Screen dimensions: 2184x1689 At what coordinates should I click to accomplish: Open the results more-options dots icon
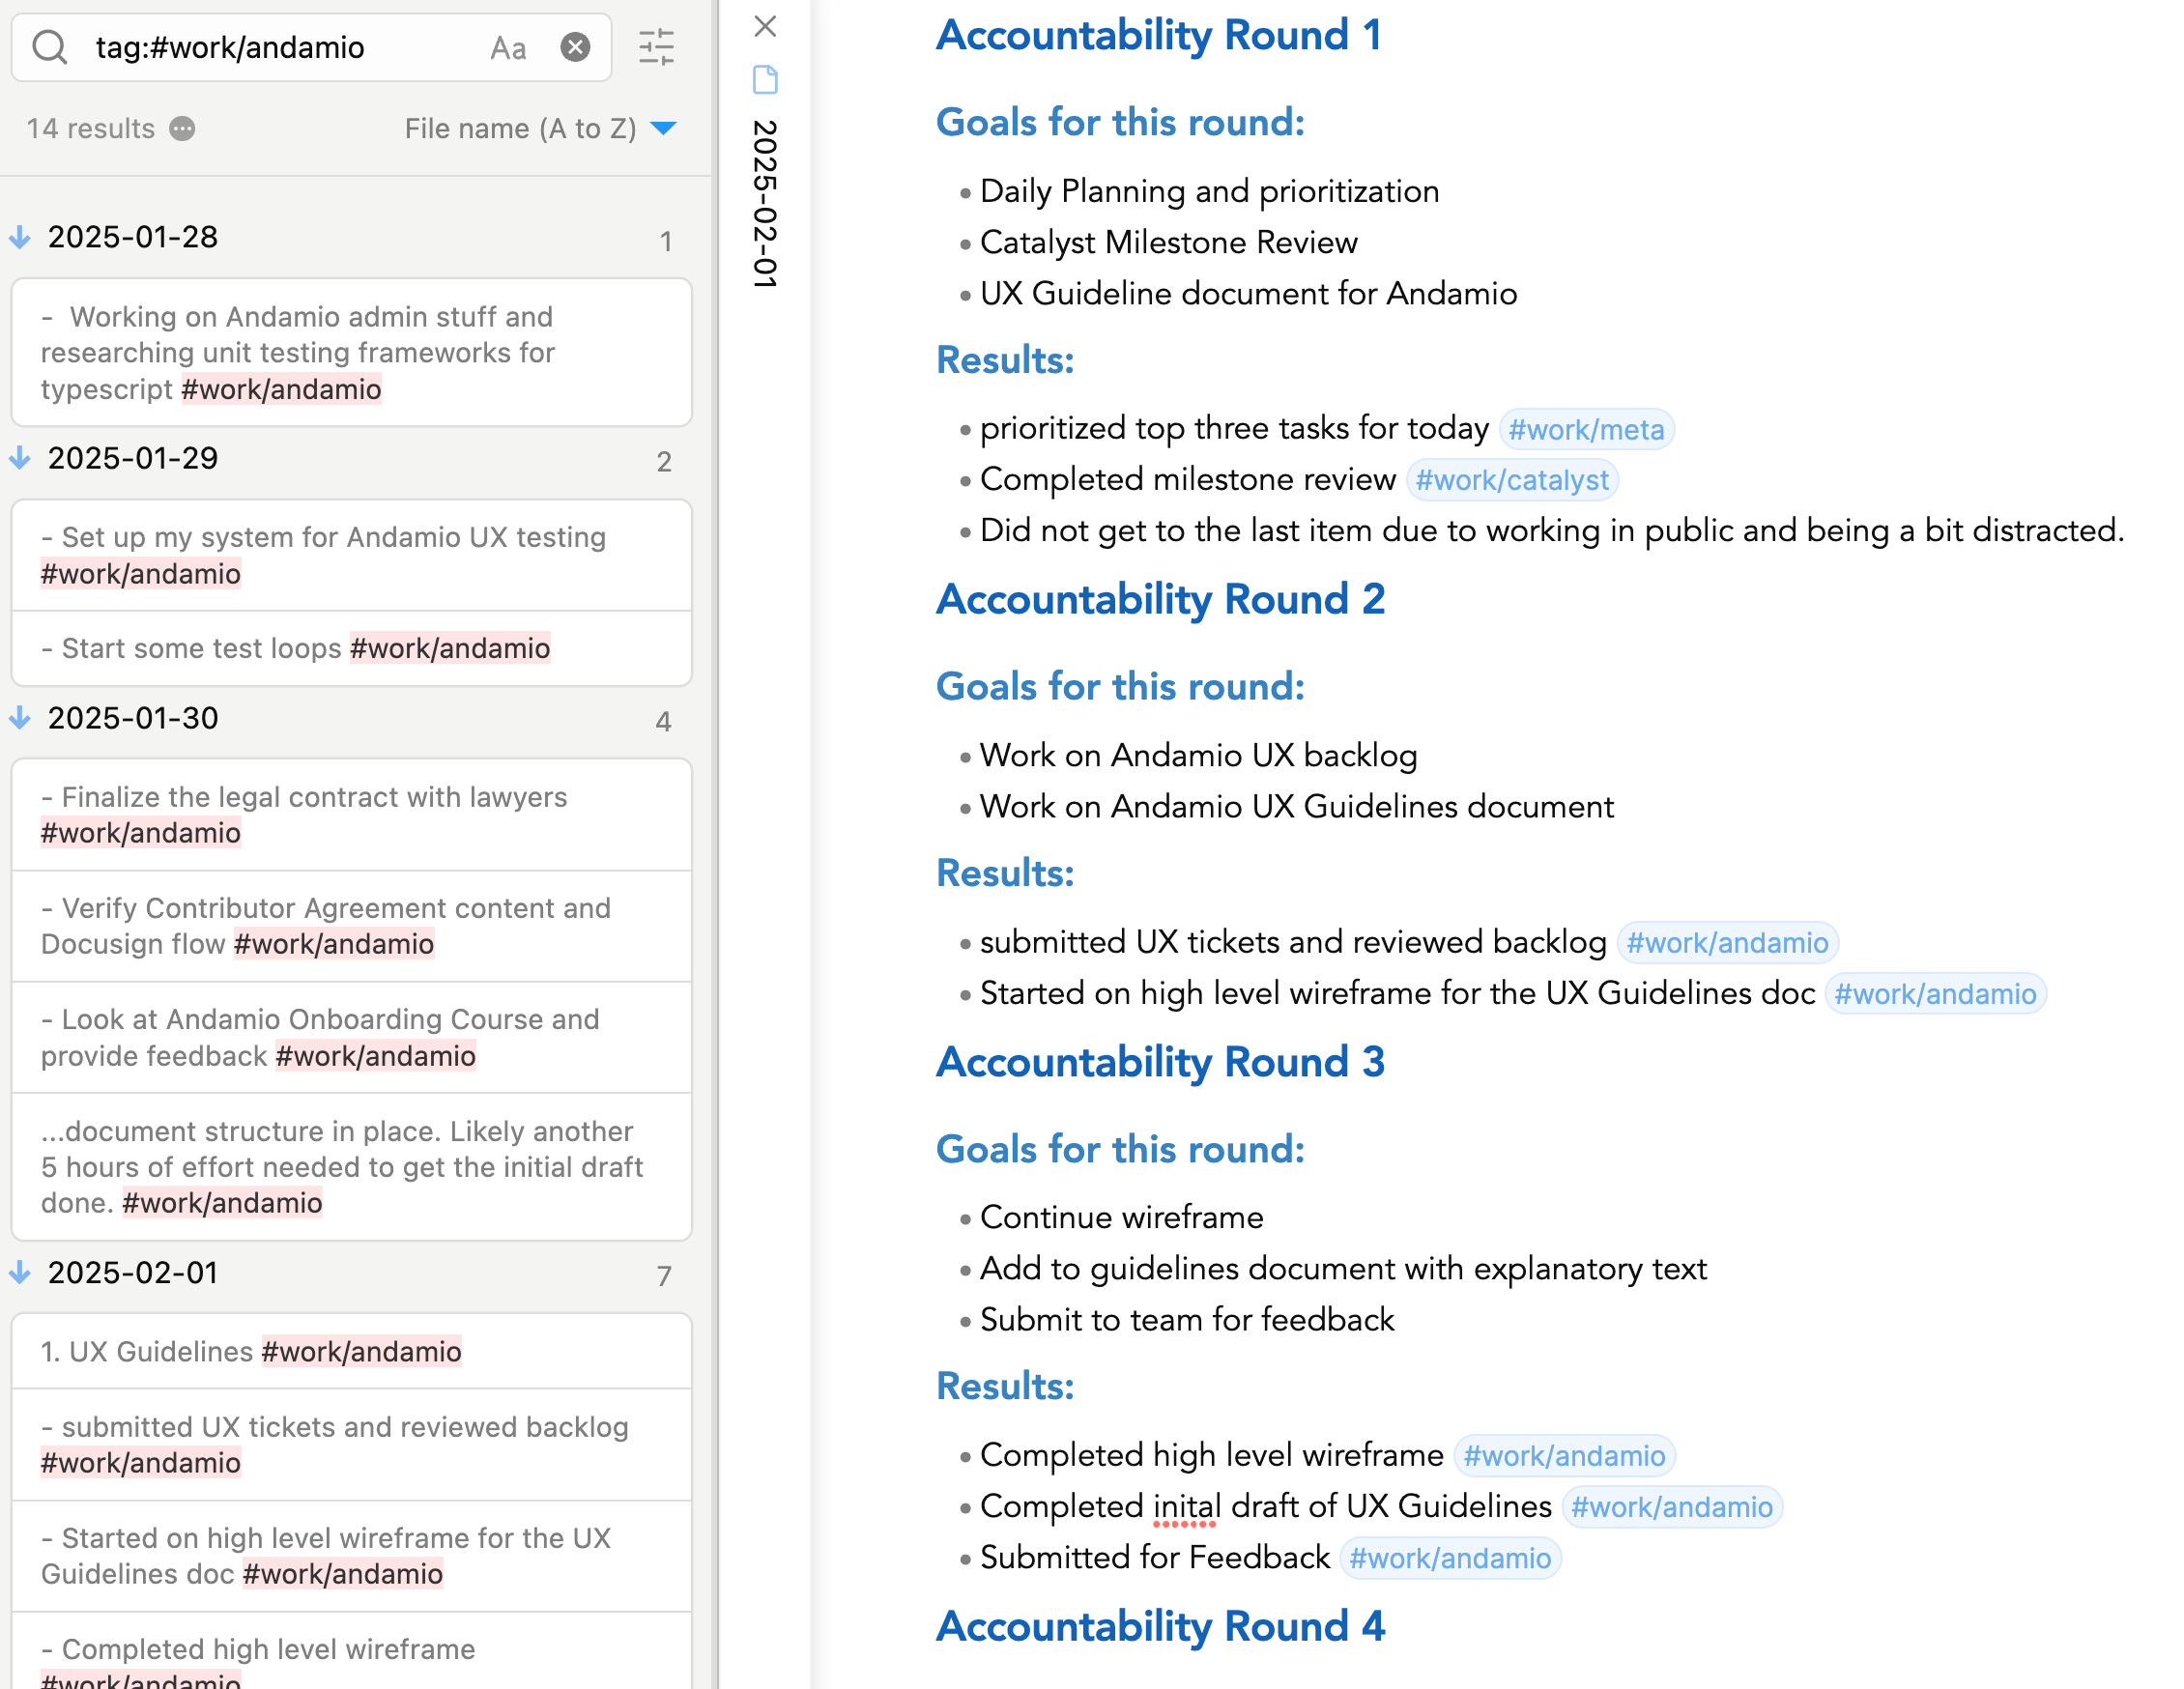[x=182, y=129]
